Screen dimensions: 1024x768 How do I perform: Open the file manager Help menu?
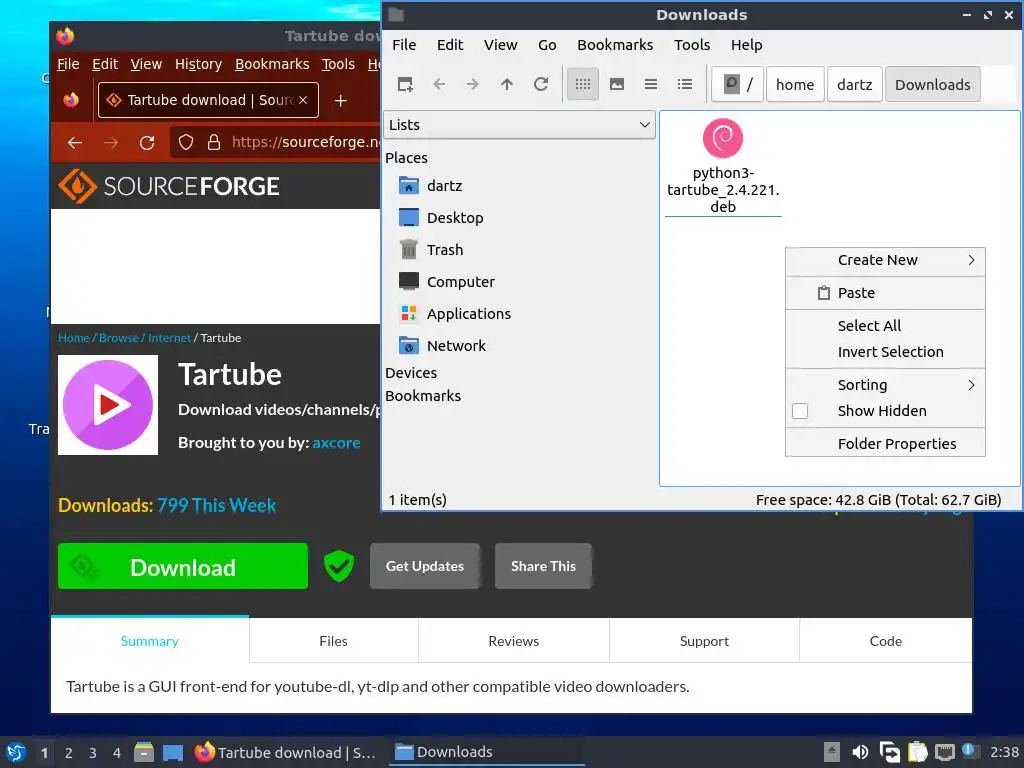click(x=746, y=44)
